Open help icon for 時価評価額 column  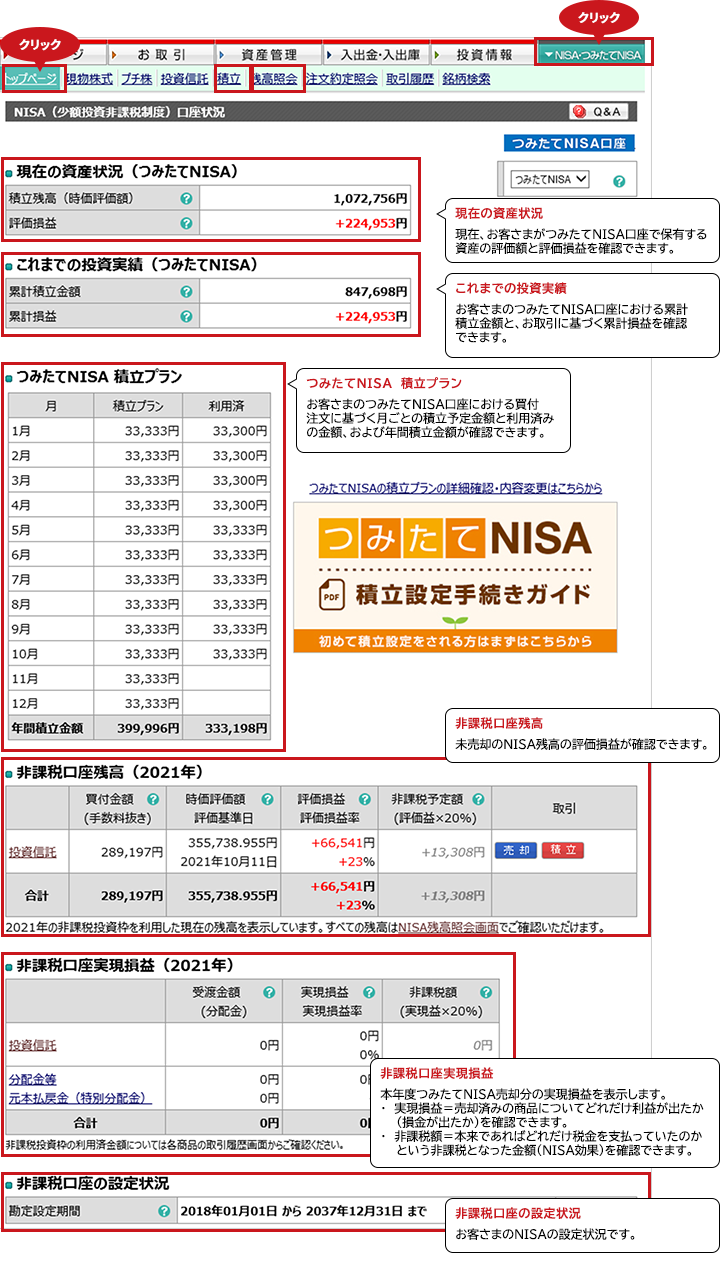click(x=267, y=799)
